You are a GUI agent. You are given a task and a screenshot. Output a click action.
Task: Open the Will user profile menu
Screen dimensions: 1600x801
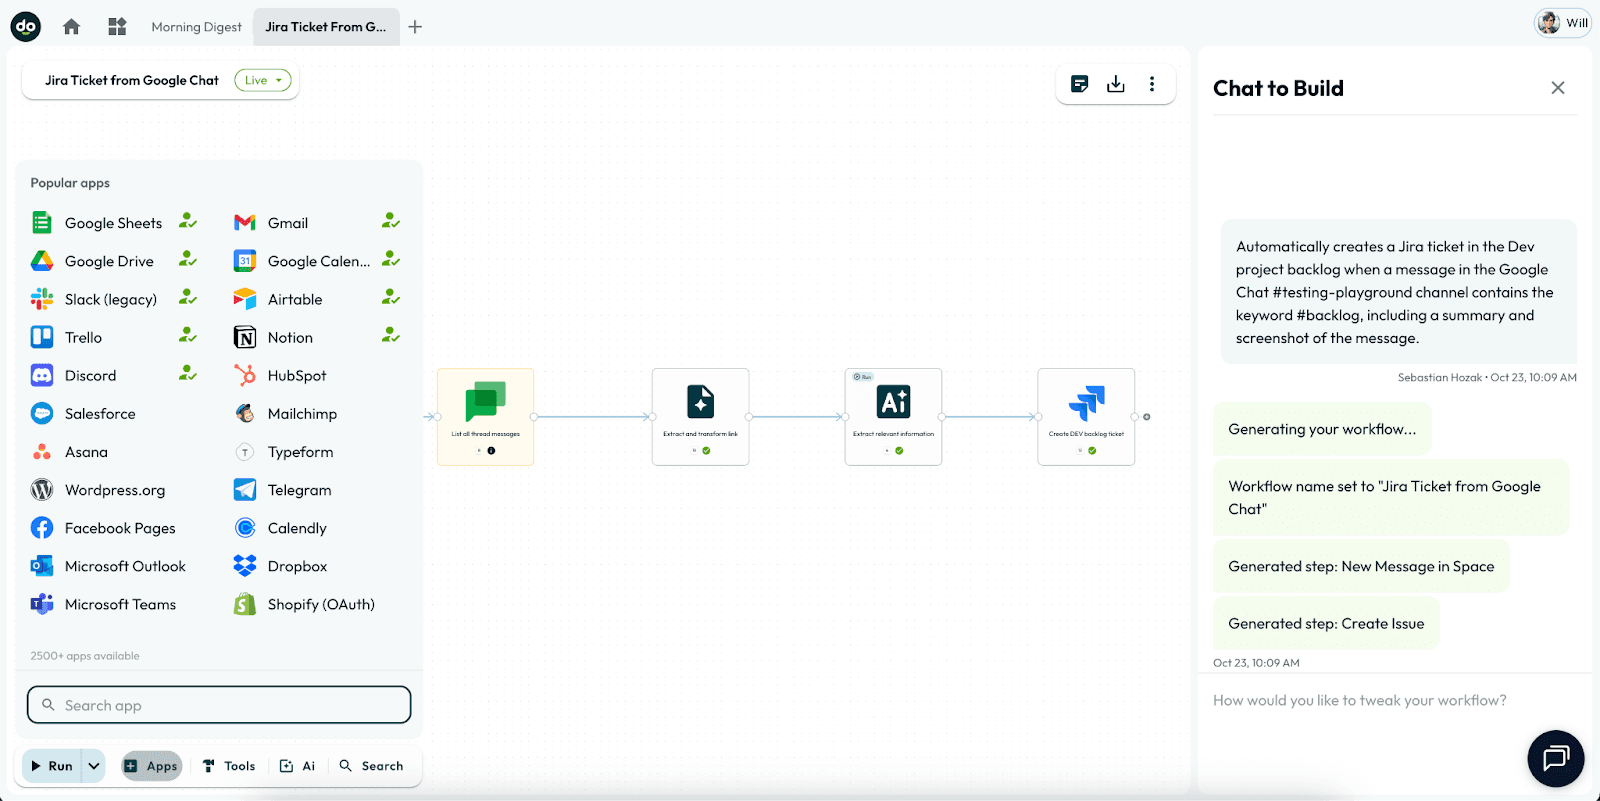[1562, 23]
